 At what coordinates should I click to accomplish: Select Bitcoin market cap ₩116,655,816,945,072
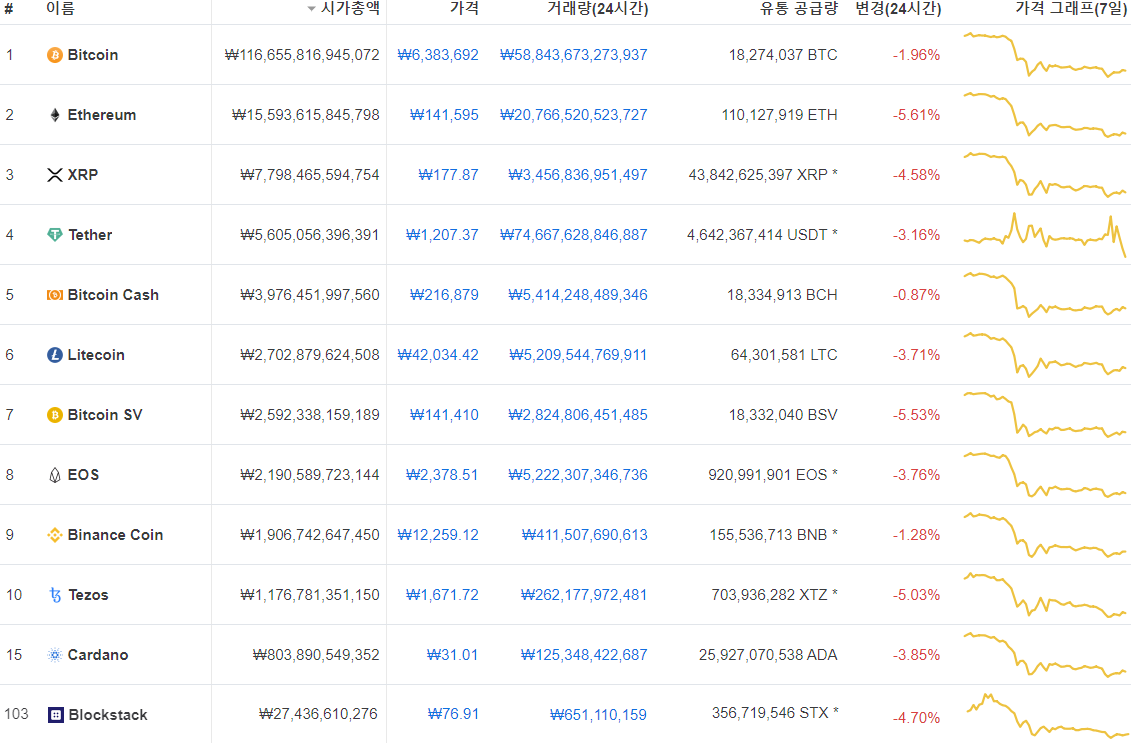tap(302, 55)
